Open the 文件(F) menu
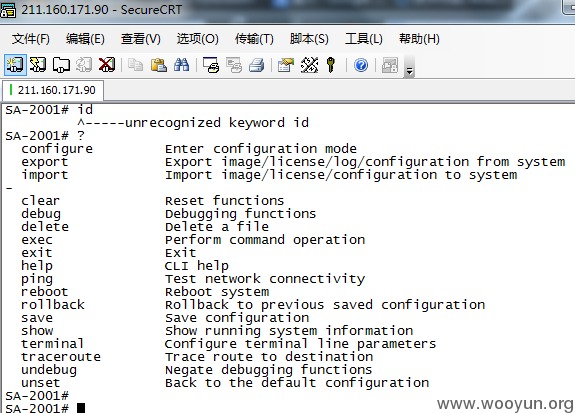 click(30, 39)
